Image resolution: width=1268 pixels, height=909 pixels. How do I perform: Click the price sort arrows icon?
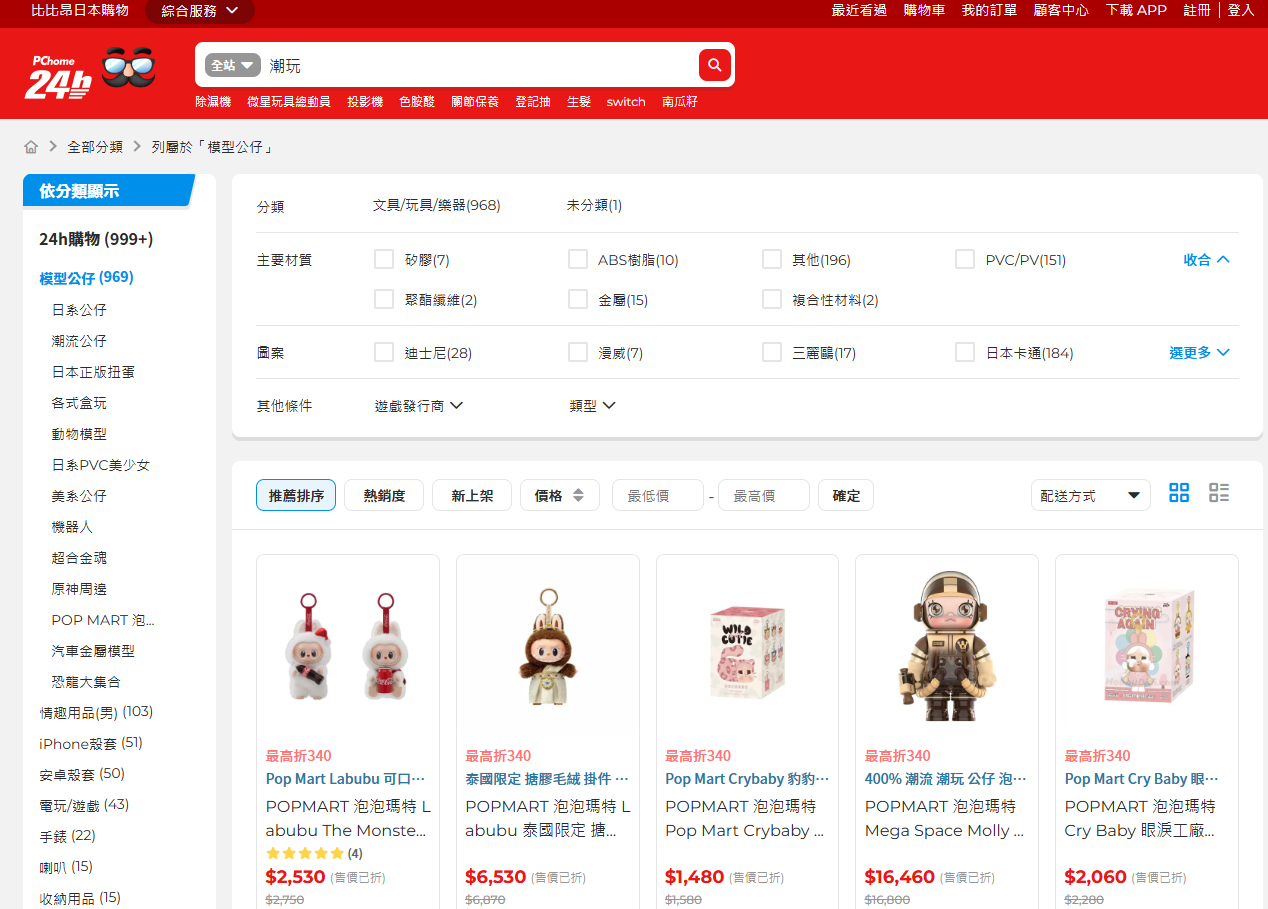578,495
